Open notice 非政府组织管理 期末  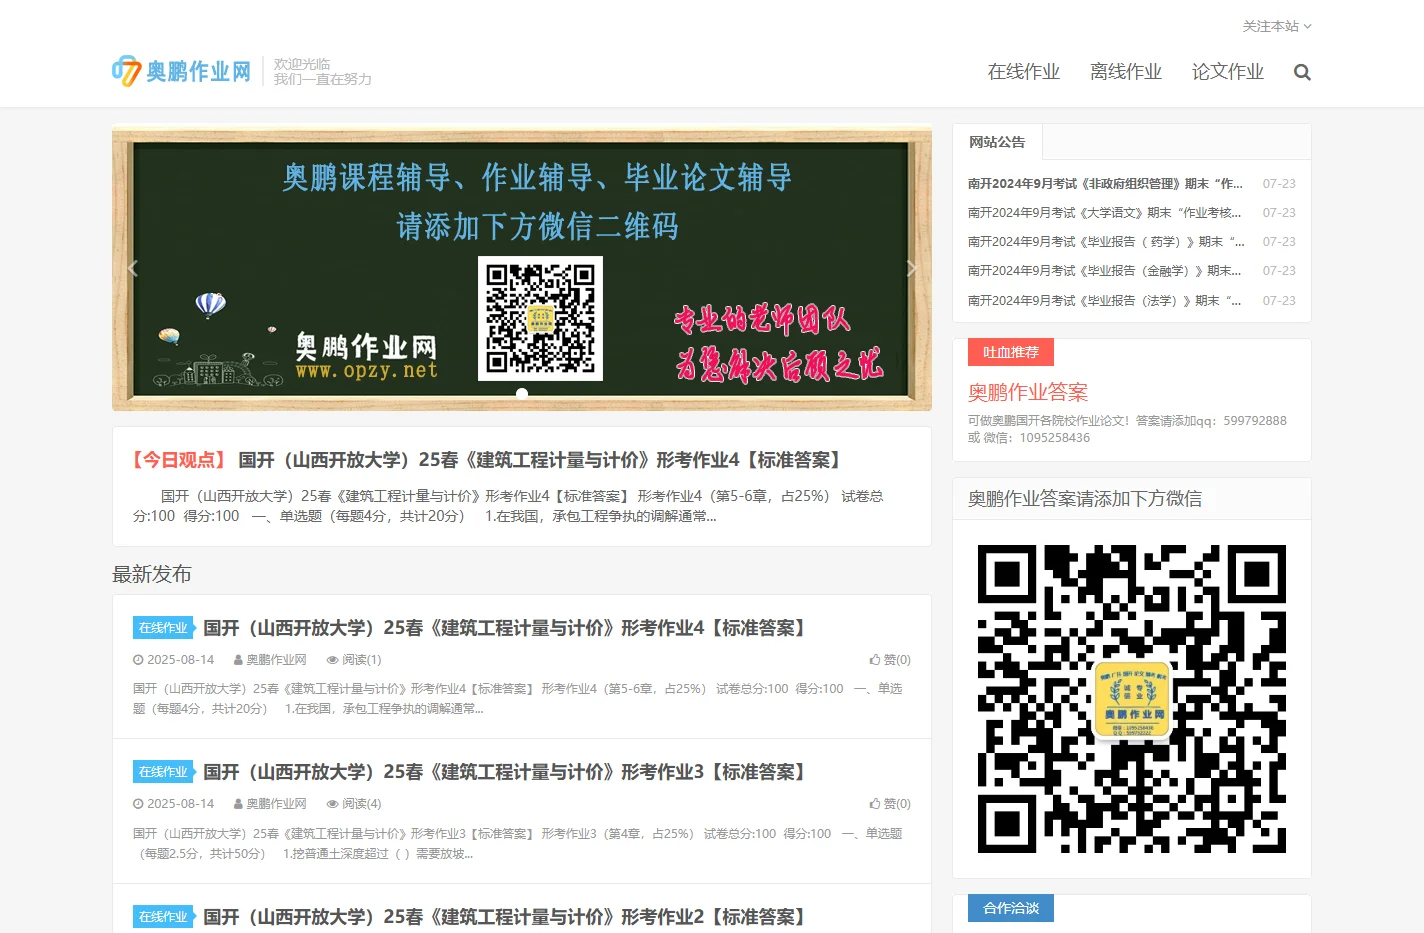click(x=1105, y=184)
